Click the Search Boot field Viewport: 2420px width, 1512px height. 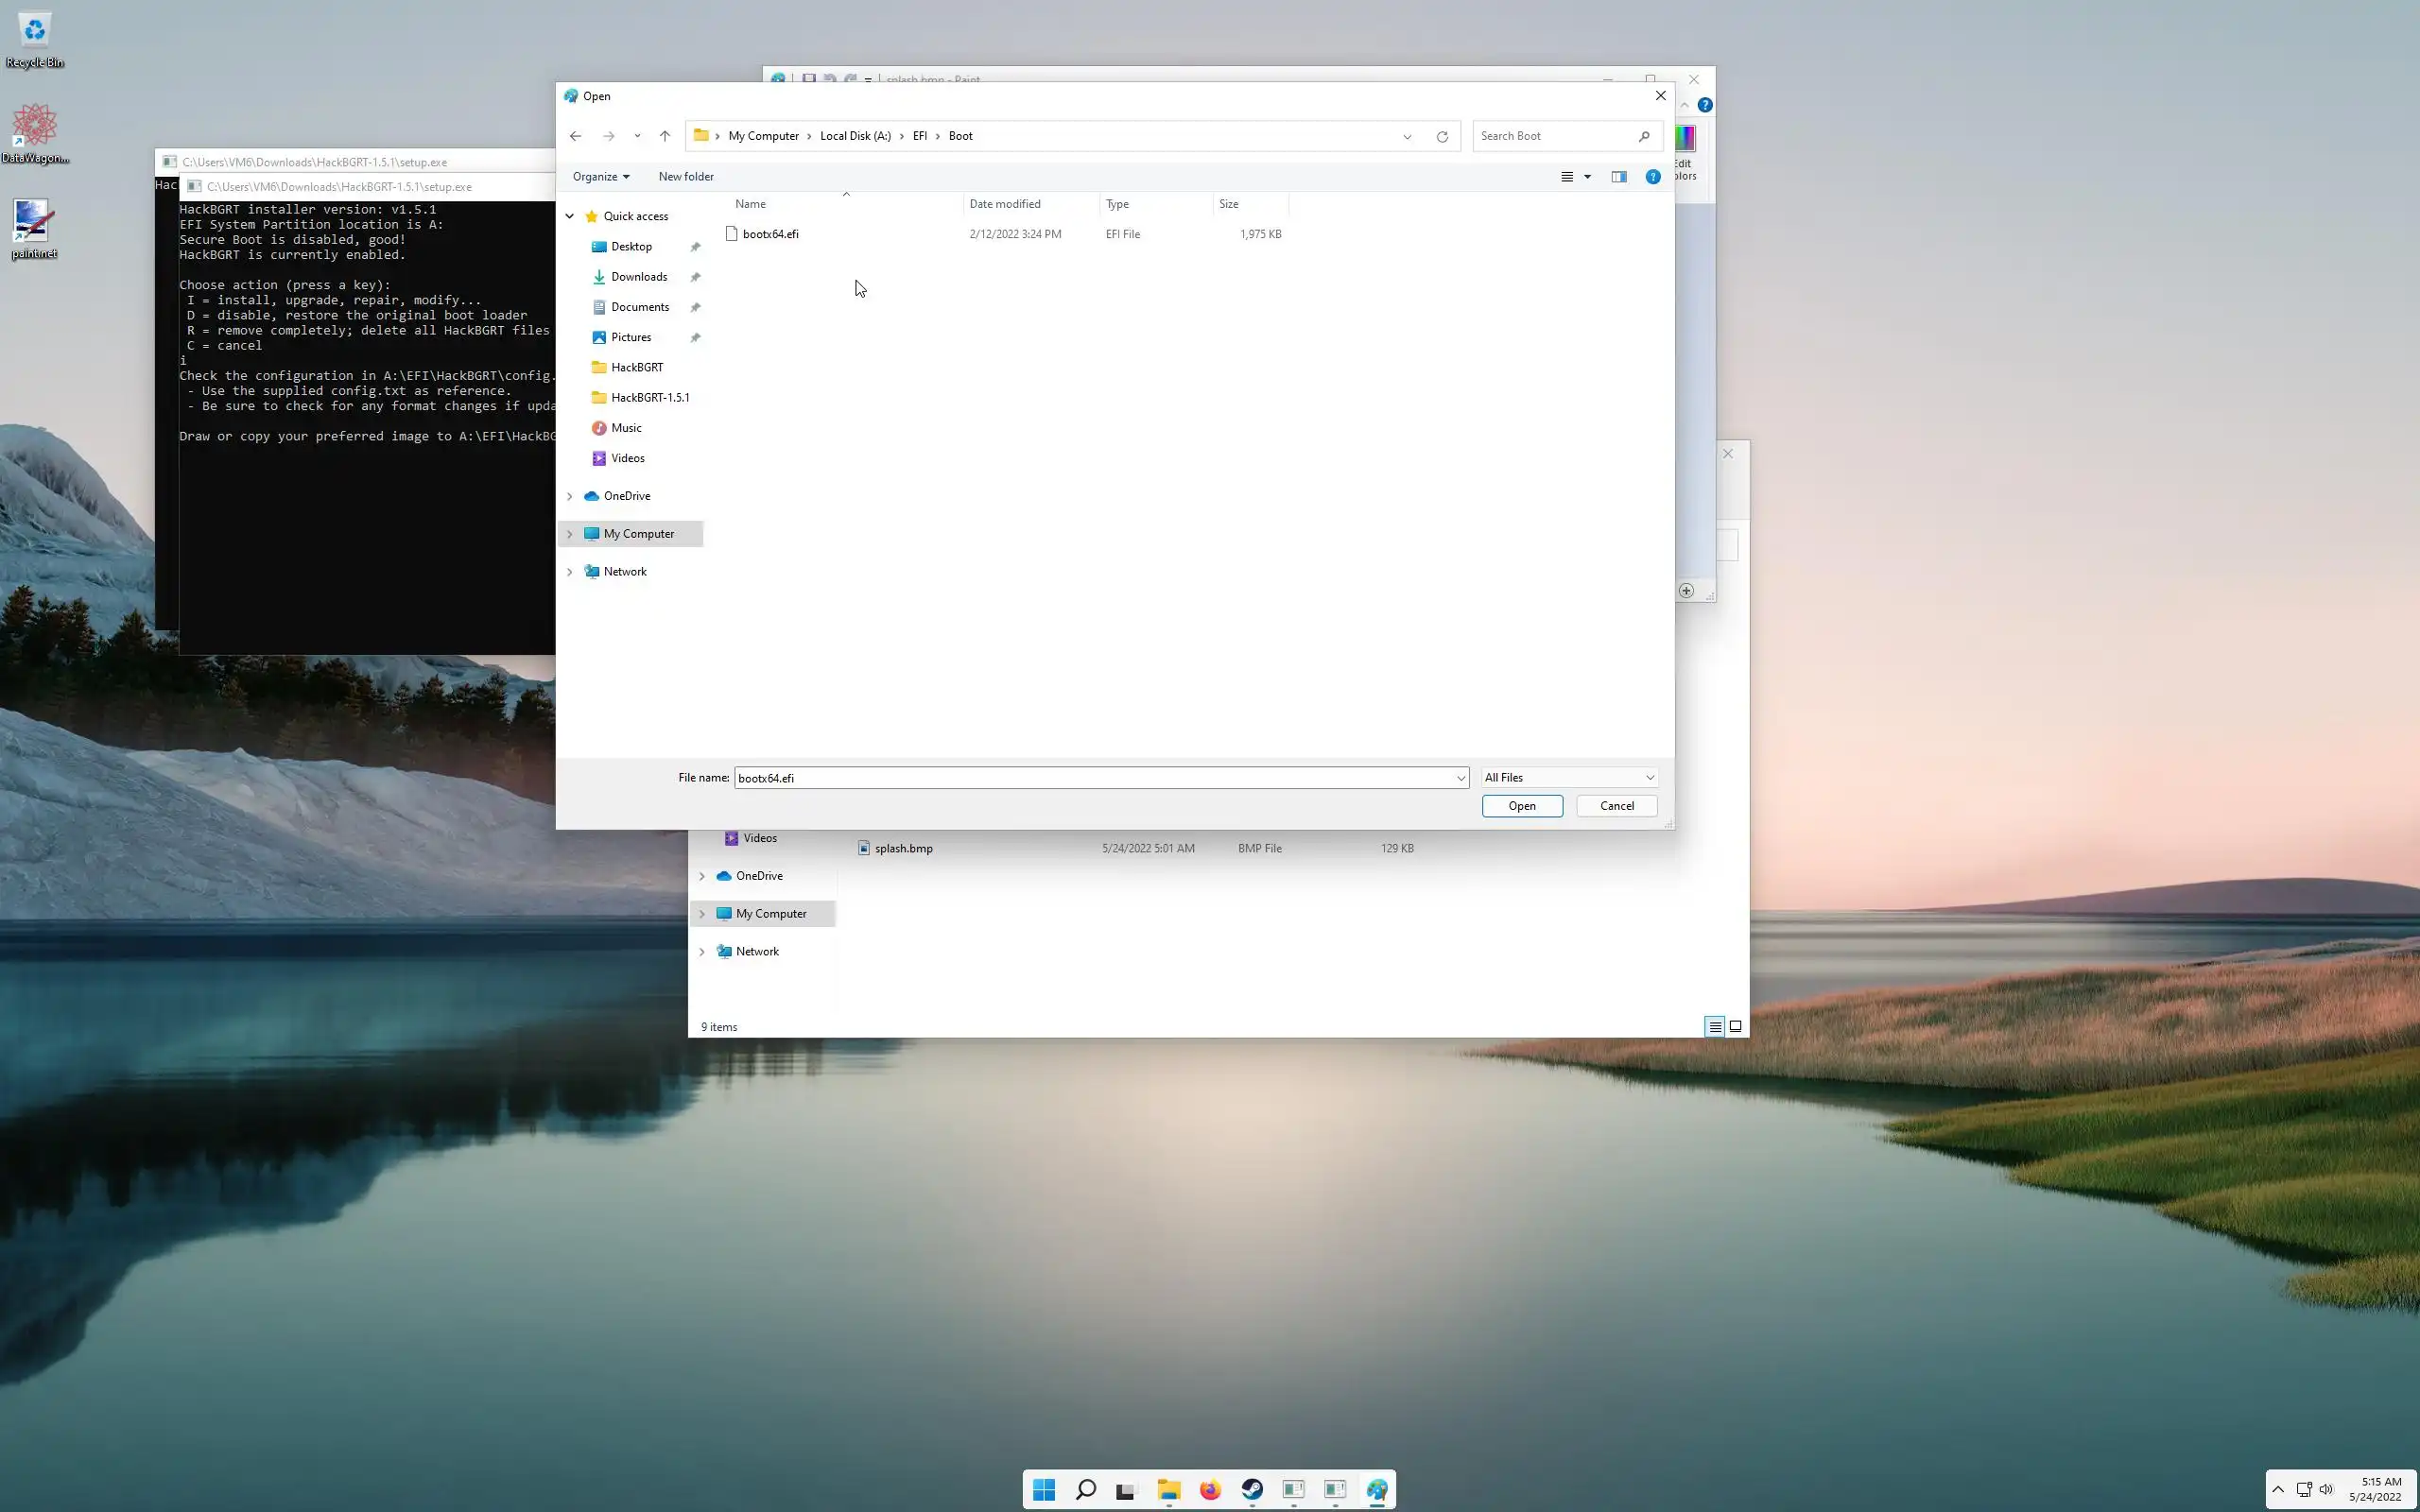tap(1555, 136)
